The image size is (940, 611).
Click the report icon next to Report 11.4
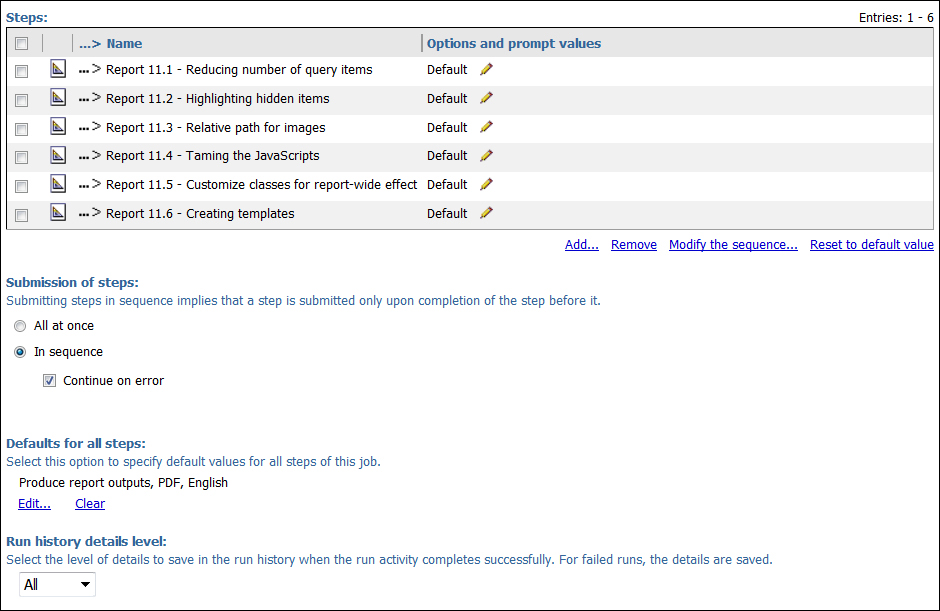coord(58,155)
